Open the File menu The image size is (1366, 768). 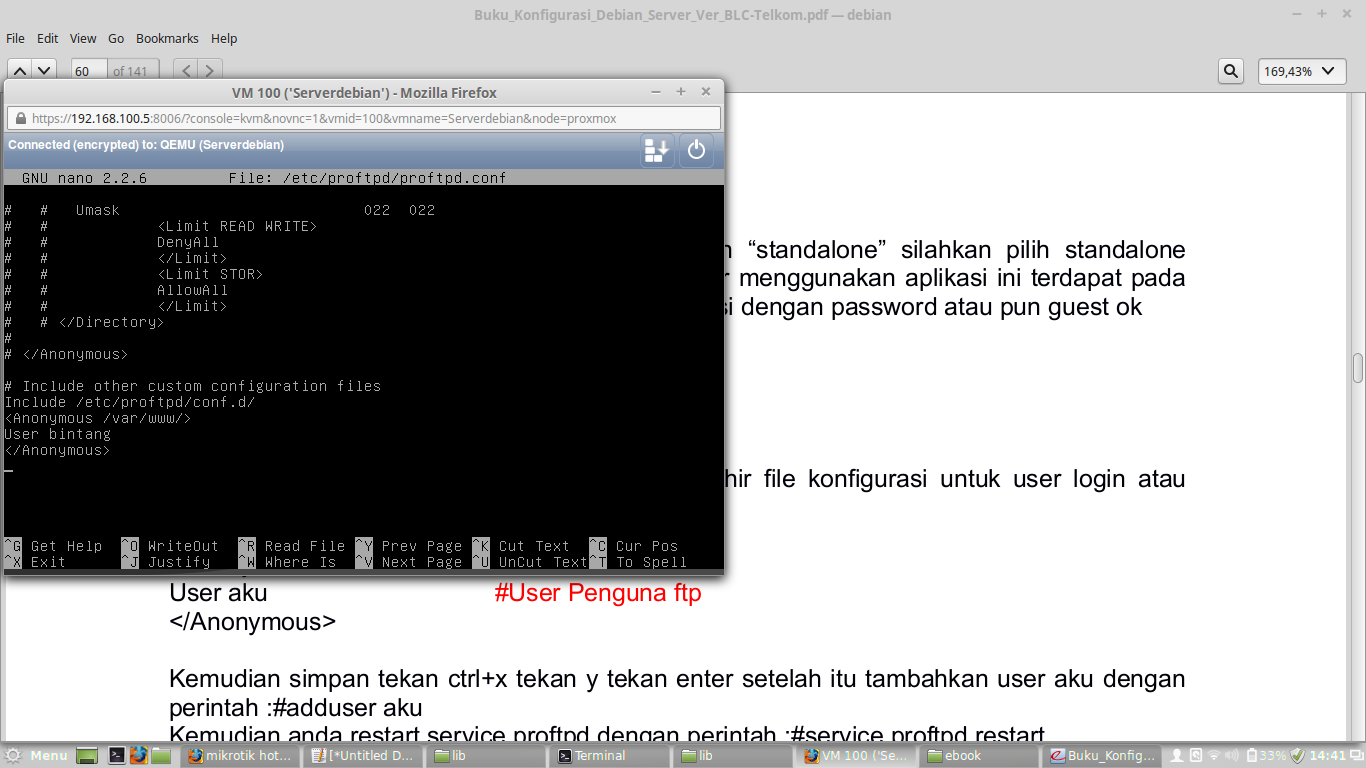[16, 38]
